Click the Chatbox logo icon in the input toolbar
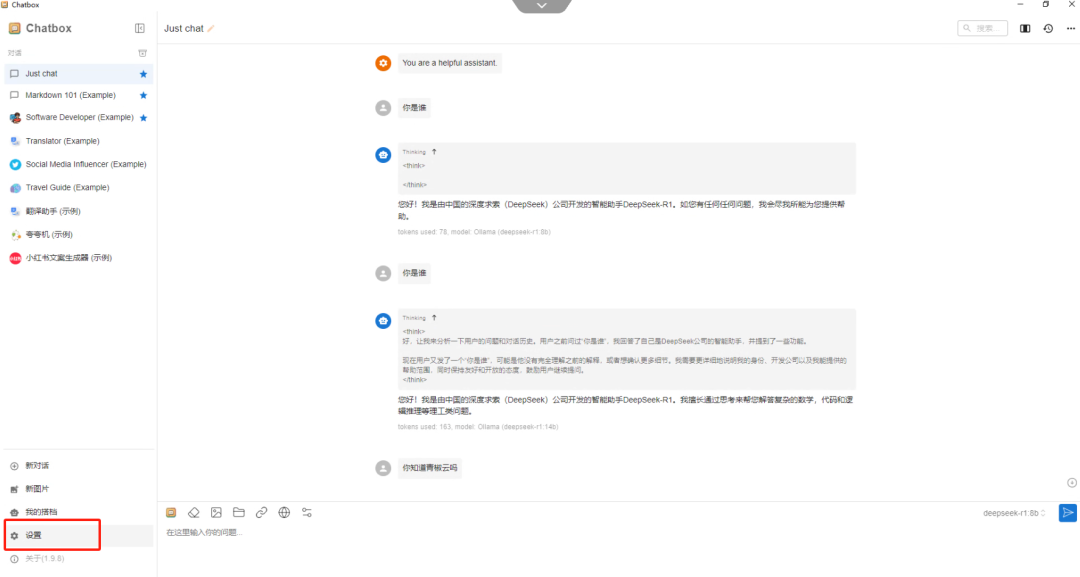Image resolution: width=1080 pixels, height=577 pixels. 171,512
